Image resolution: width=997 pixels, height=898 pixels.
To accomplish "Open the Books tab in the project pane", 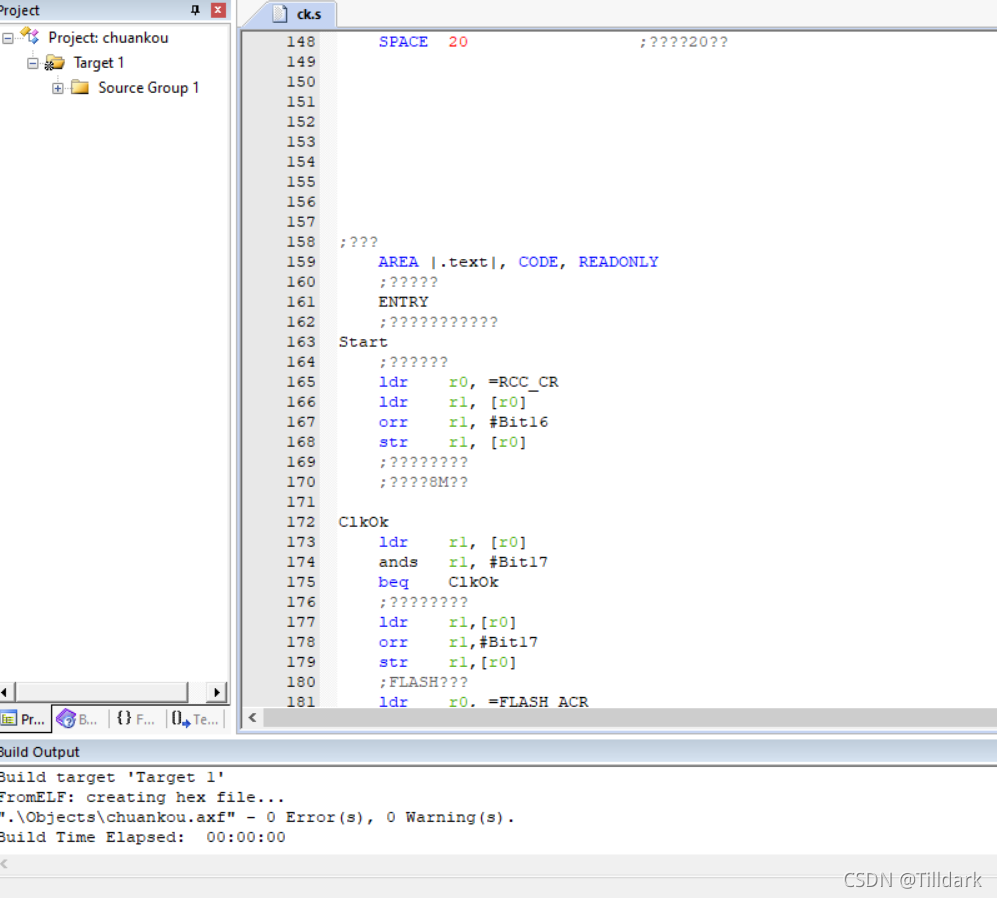I will click(78, 719).
